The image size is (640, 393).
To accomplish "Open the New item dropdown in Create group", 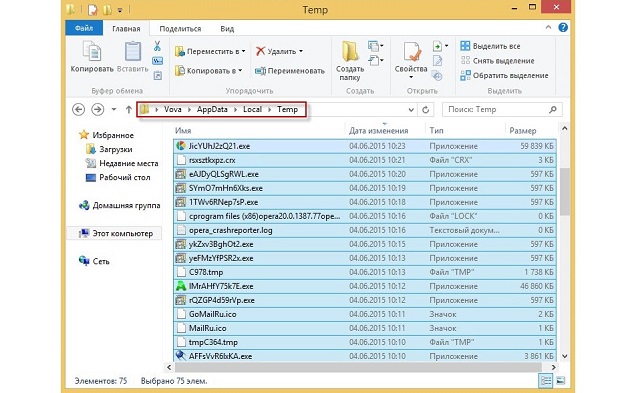I will [x=375, y=46].
